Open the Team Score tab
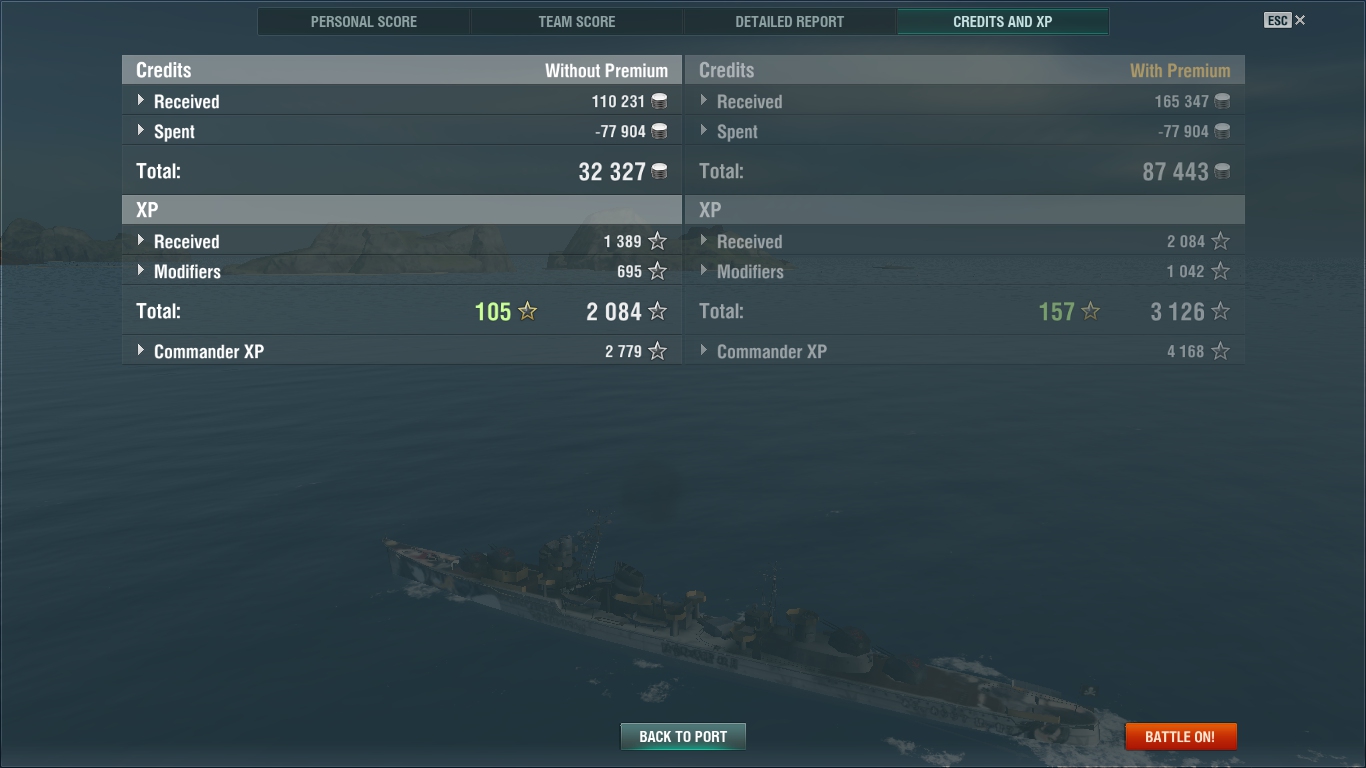The height and width of the screenshot is (768, 1366). coord(577,21)
